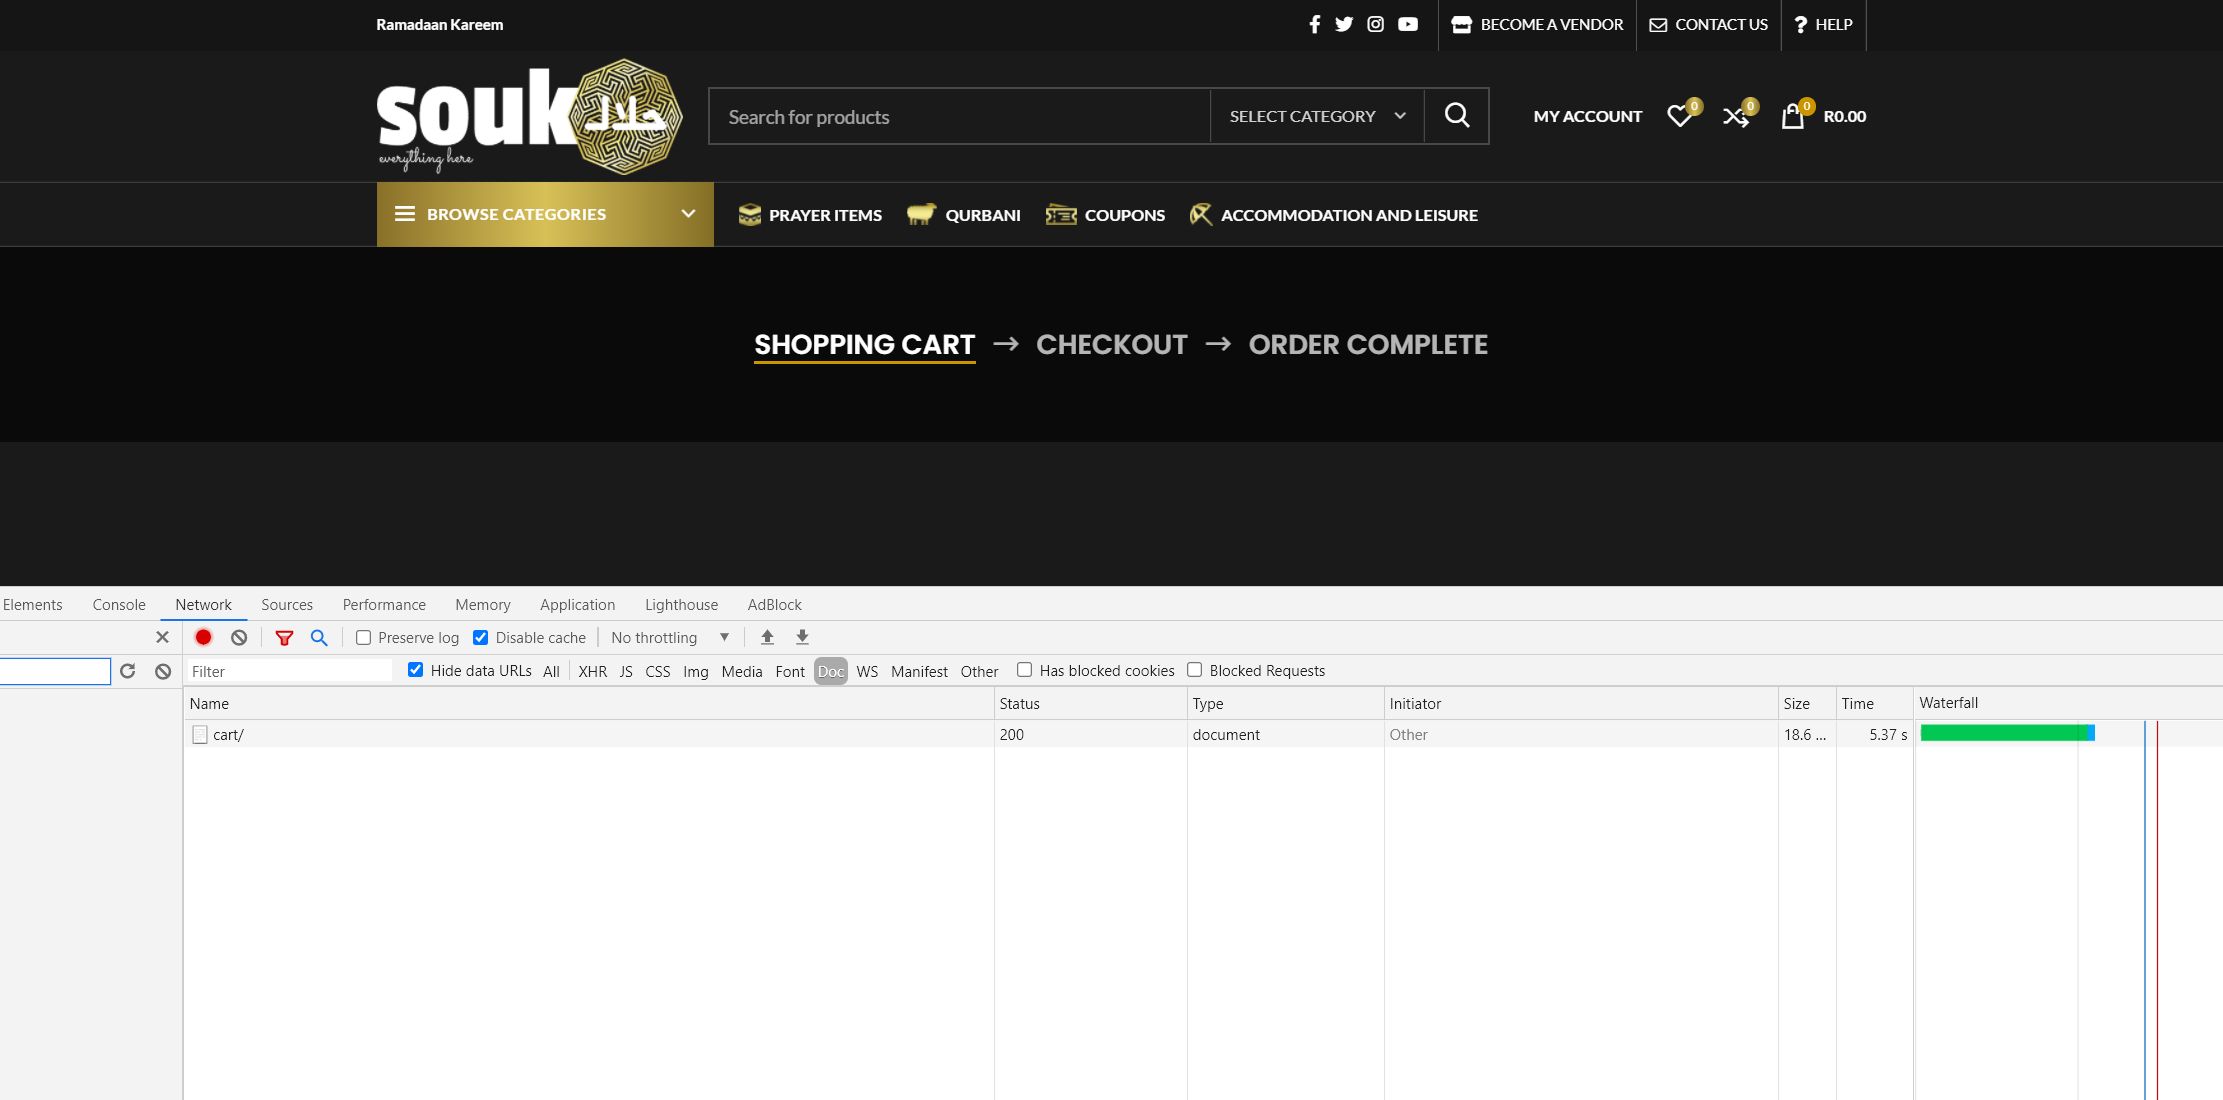The width and height of the screenshot is (2223, 1100).
Task: Open the No throttling dropdown
Action: (670, 637)
